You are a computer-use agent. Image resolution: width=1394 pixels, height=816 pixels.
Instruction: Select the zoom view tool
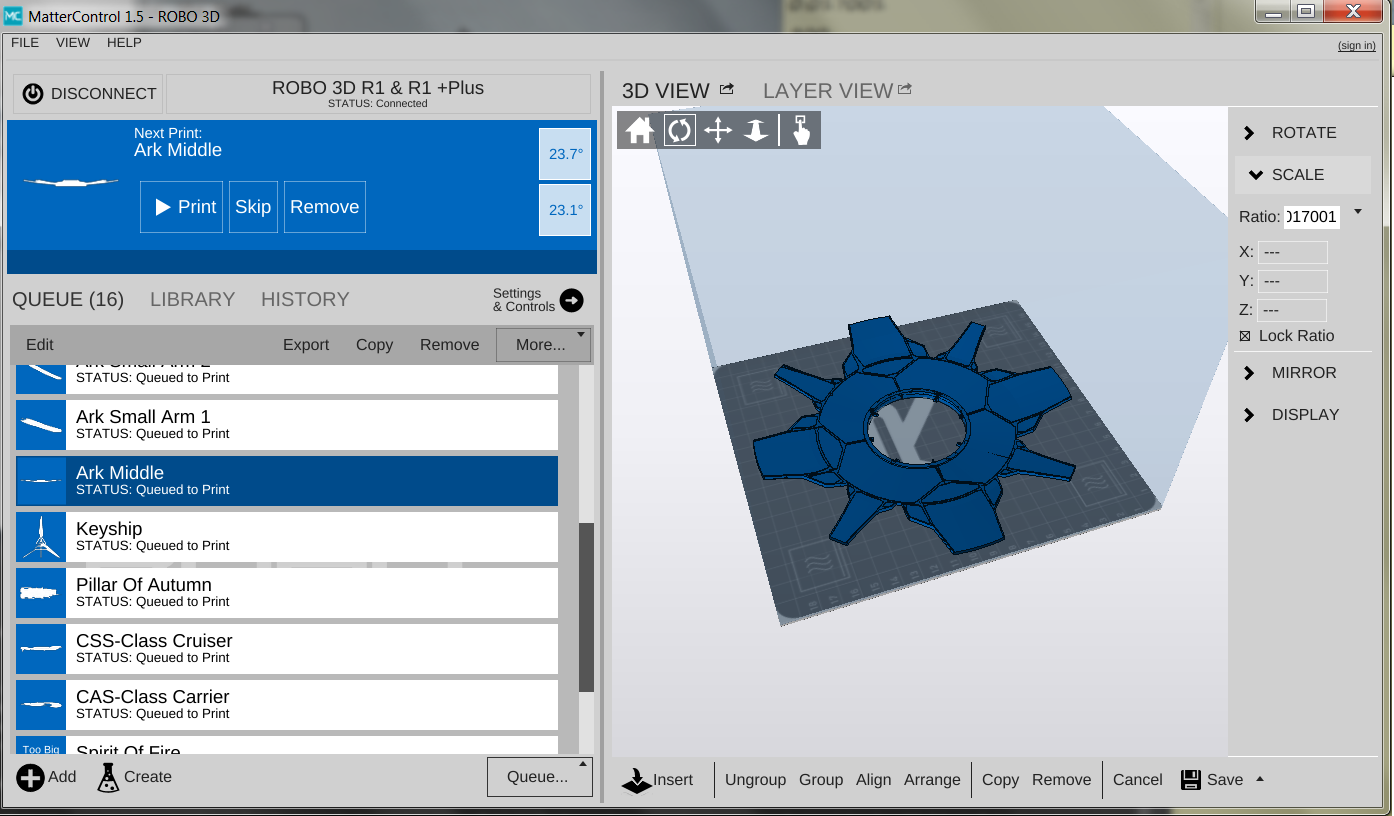pyautogui.click(x=756, y=130)
